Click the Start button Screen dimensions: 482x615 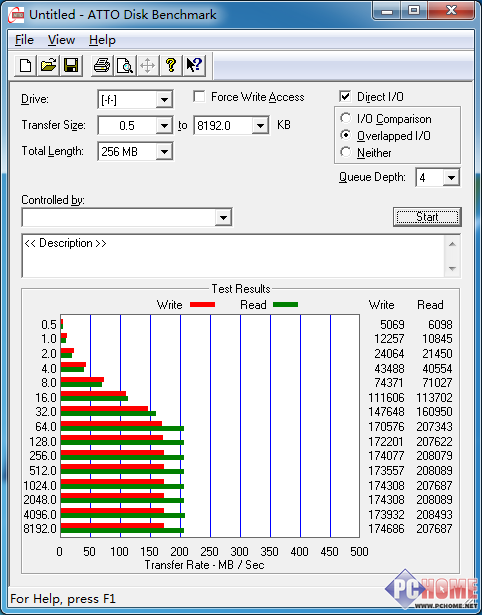click(x=427, y=217)
